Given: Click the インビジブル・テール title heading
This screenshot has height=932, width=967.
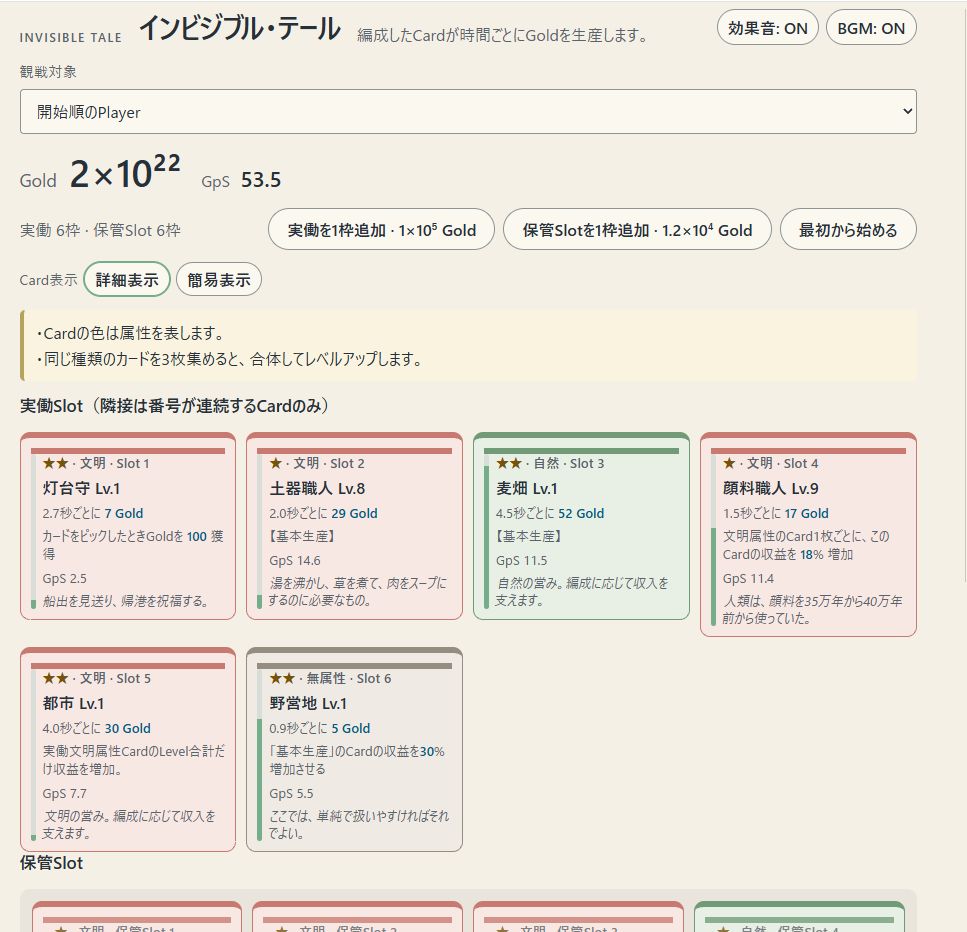Looking at the screenshot, I should click(240, 29).
